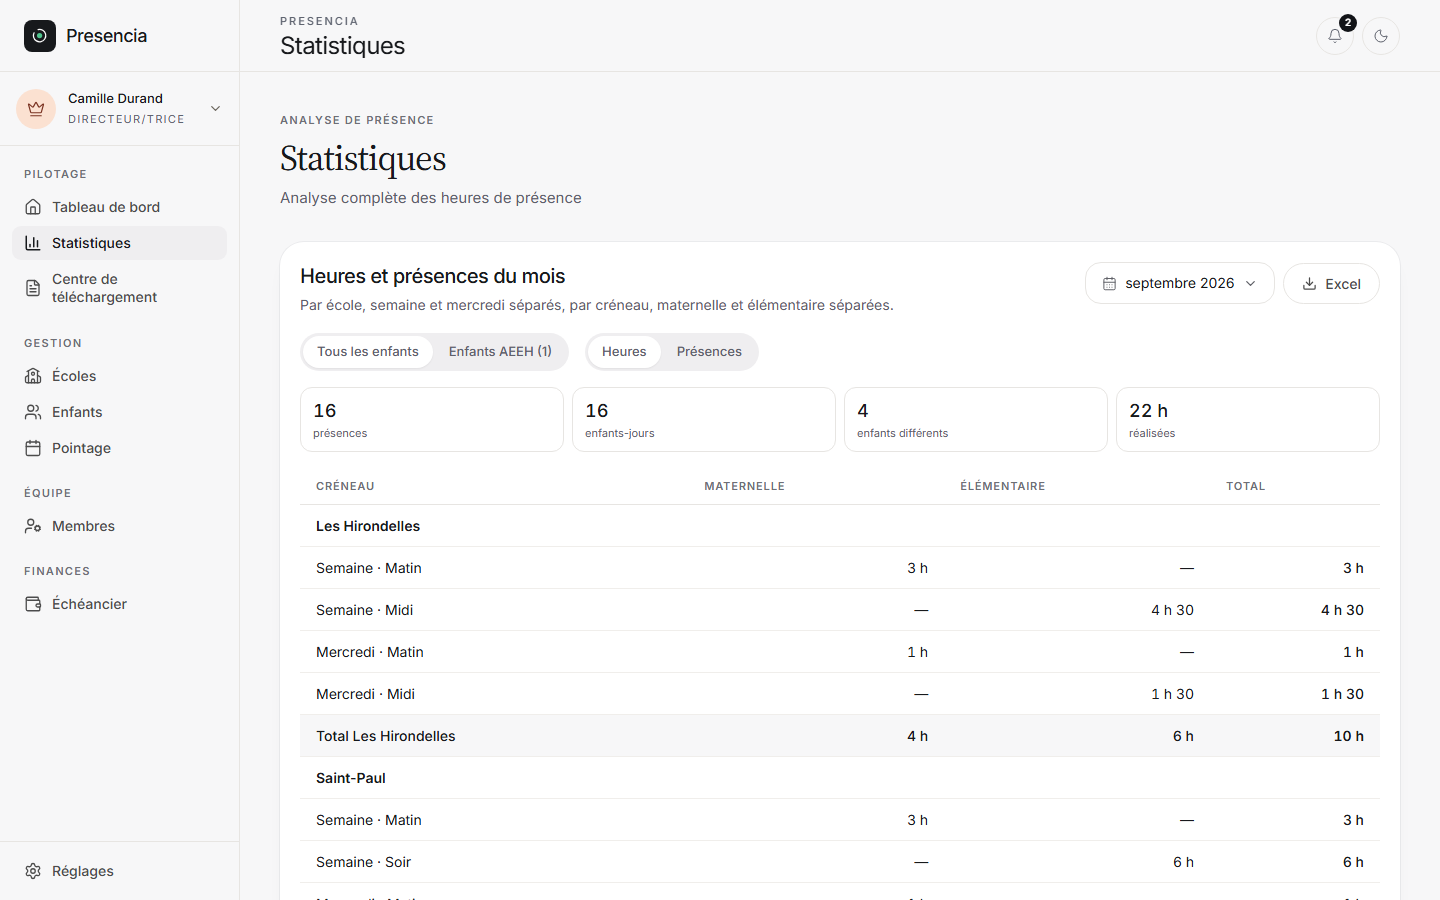Viewport: 1440px width, 900px height.
Task: Go to Enfants page
Action: [x=119, y=412]
